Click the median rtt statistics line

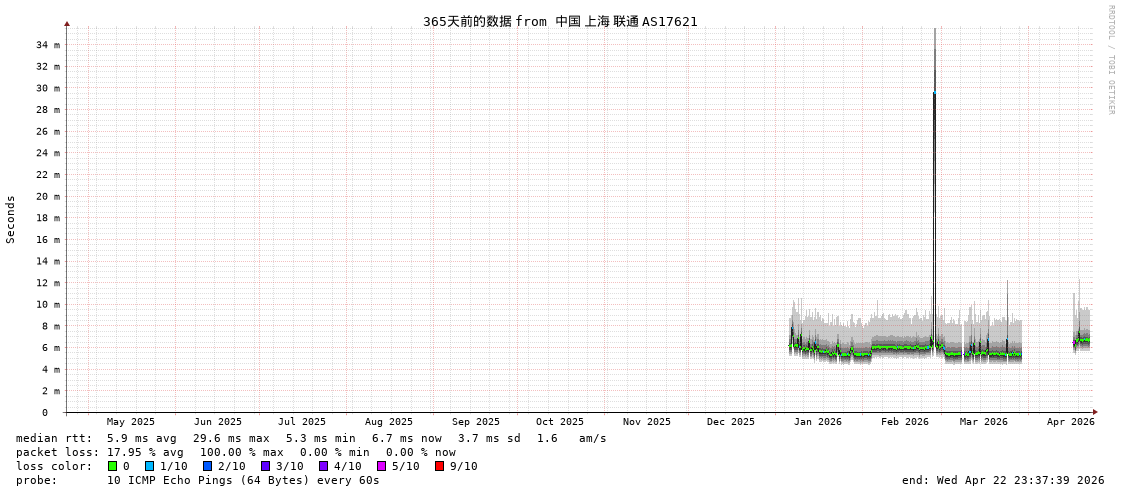pos(311,438)
